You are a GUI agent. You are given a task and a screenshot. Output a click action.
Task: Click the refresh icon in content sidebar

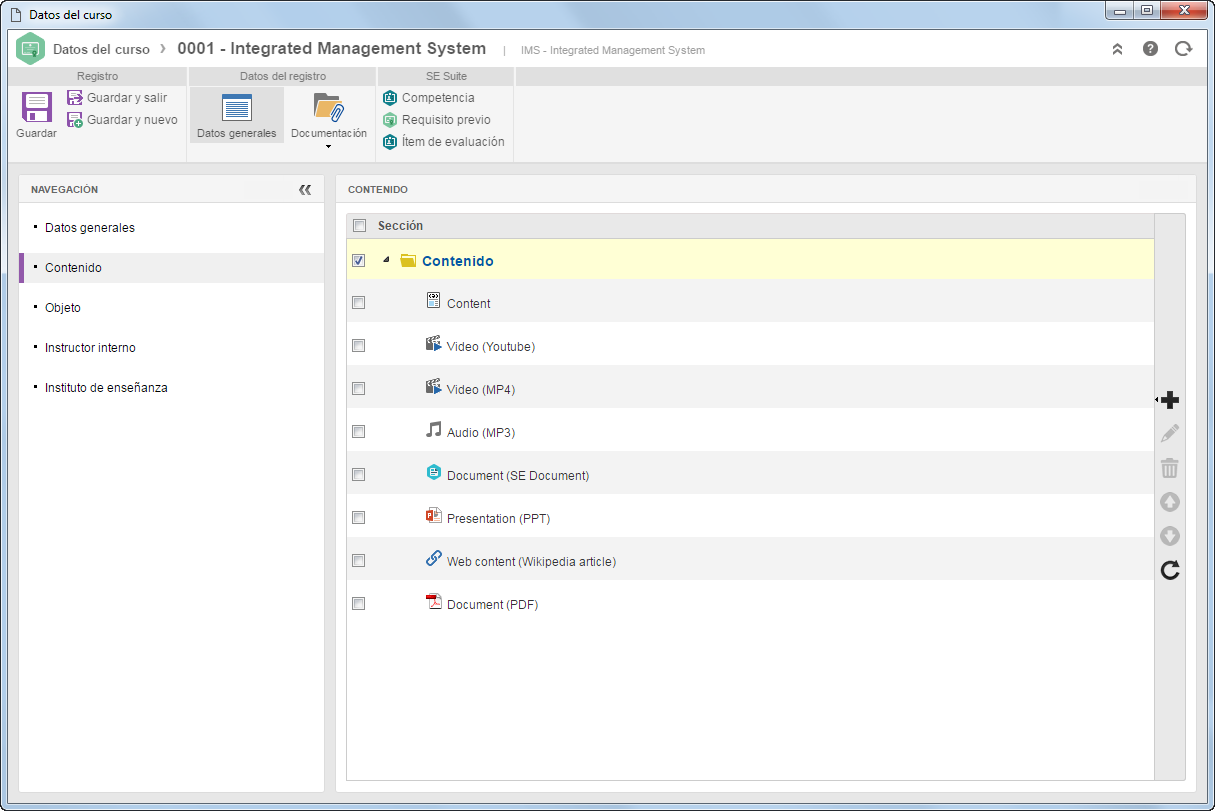click(1170, 570)
